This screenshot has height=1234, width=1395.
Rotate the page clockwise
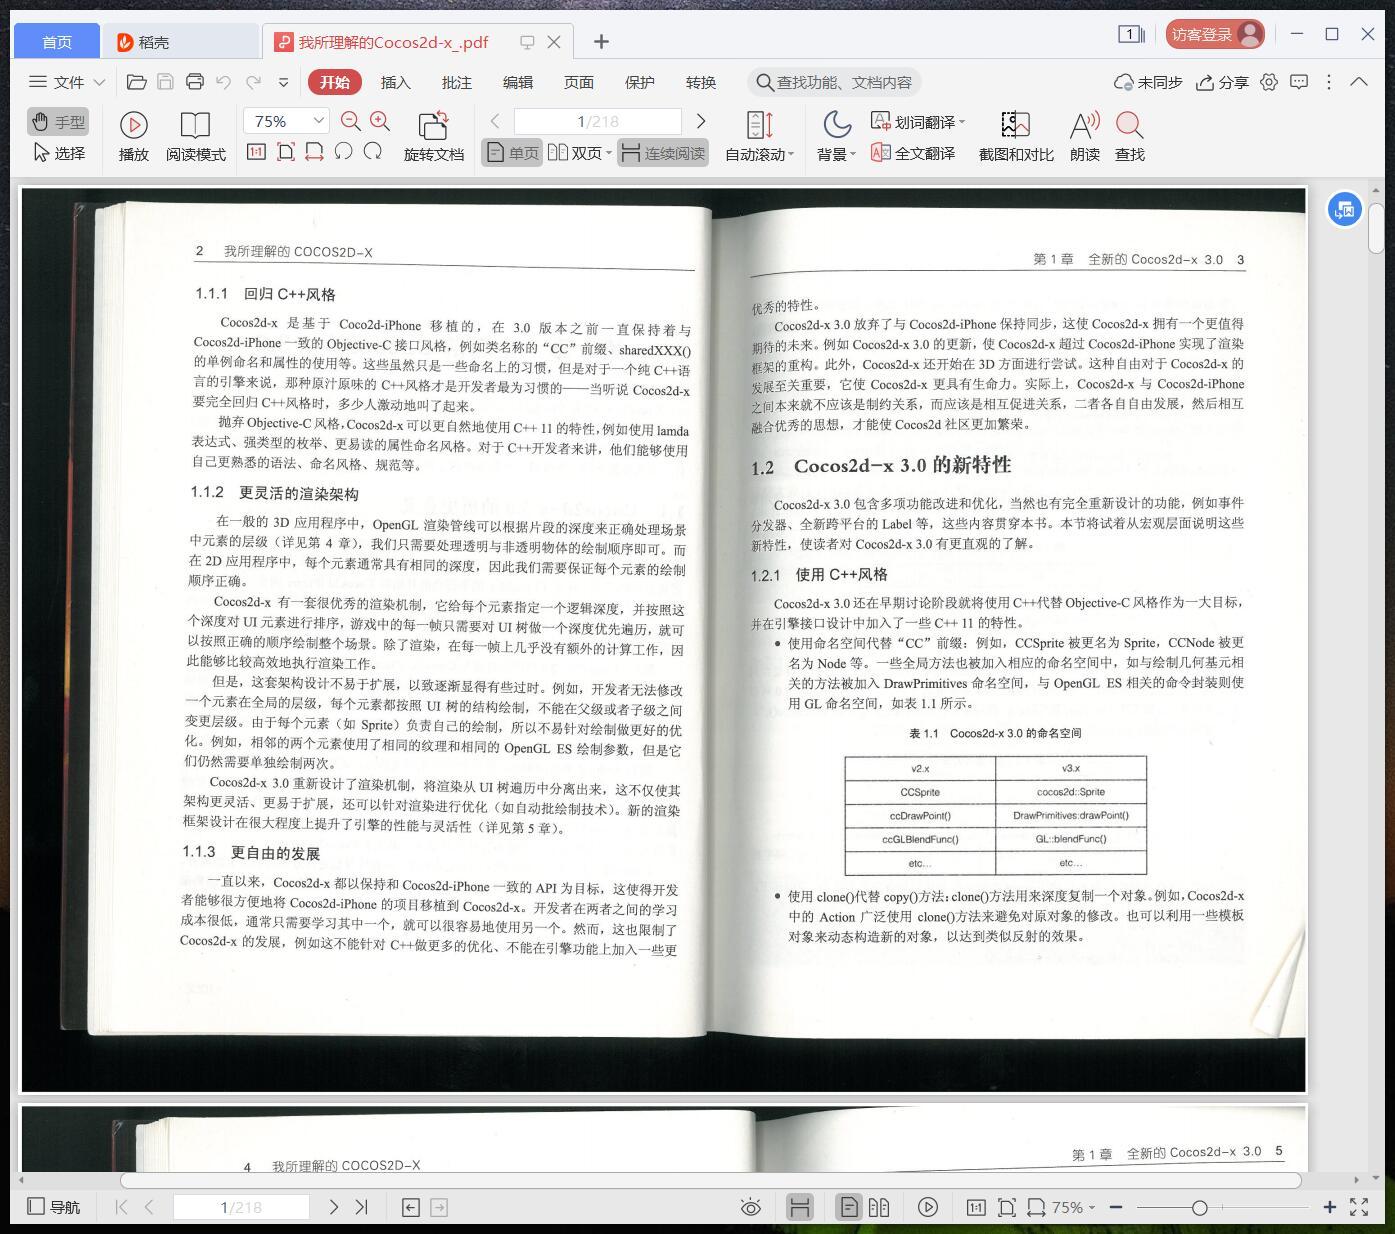coord(373,152)
